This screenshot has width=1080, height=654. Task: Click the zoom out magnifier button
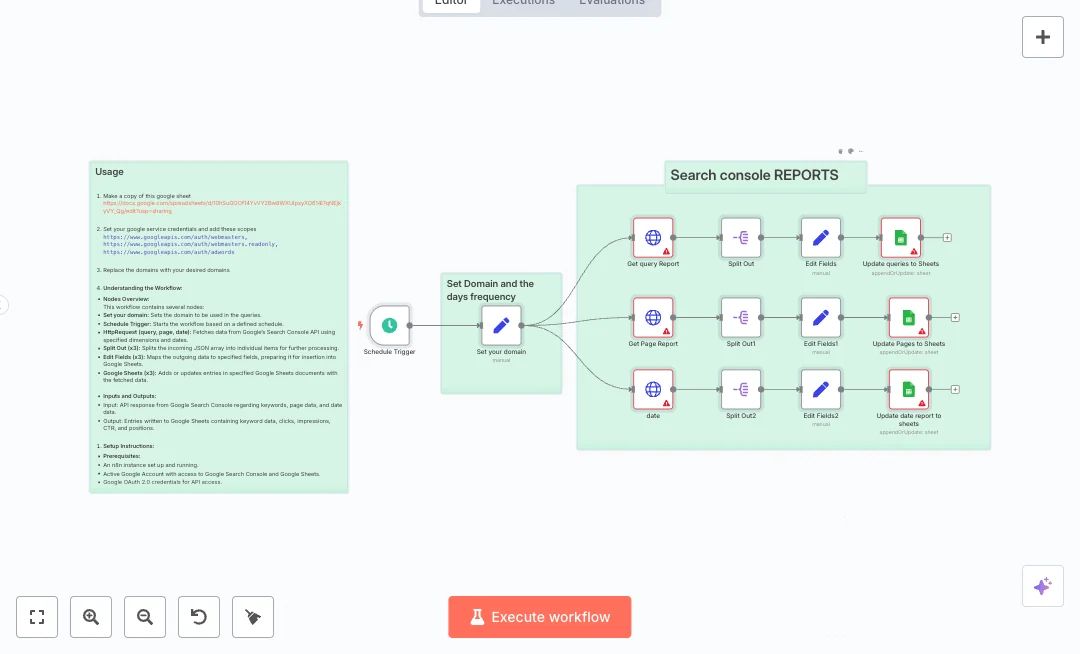coord(145,617)
